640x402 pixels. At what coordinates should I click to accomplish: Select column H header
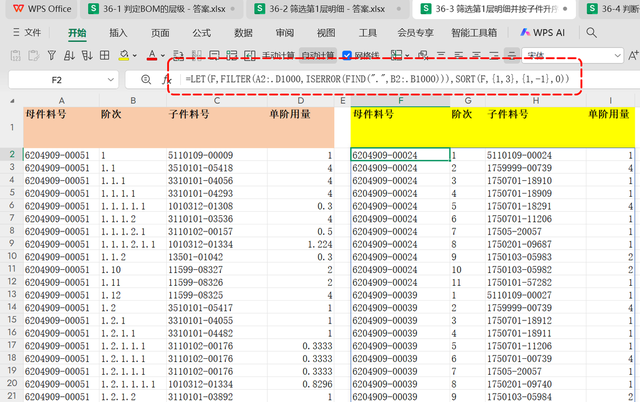pos(536,101)
